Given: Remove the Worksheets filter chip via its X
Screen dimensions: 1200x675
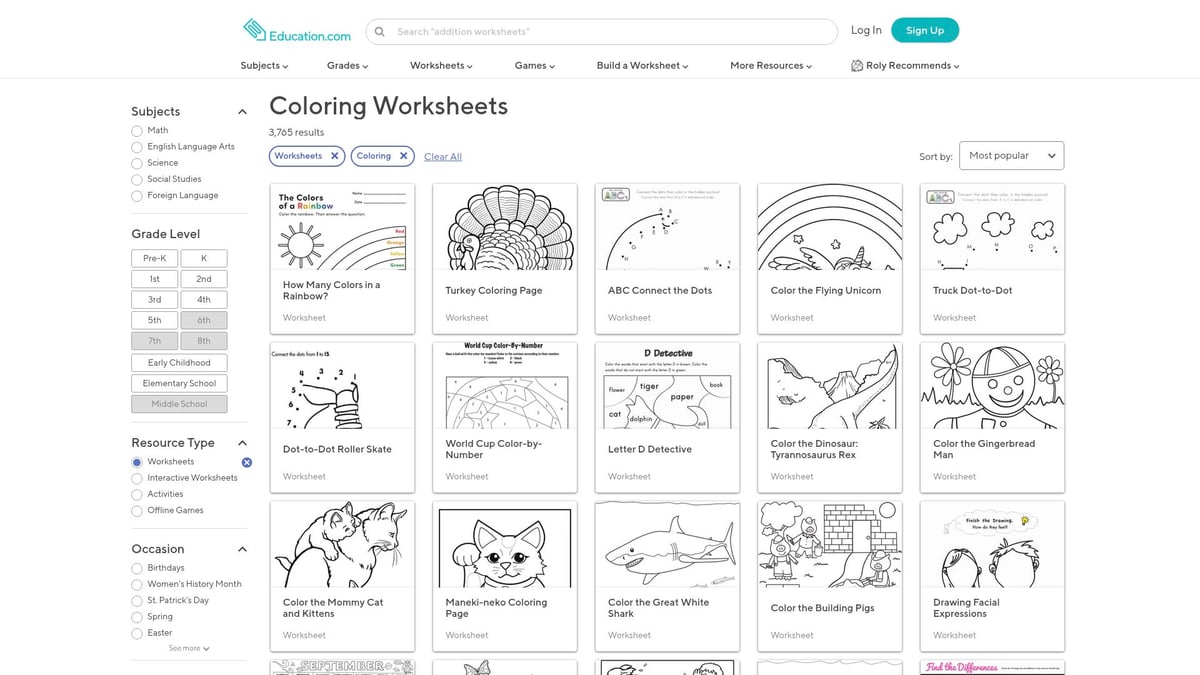Looking at the screenshot, I should point(334,156).
